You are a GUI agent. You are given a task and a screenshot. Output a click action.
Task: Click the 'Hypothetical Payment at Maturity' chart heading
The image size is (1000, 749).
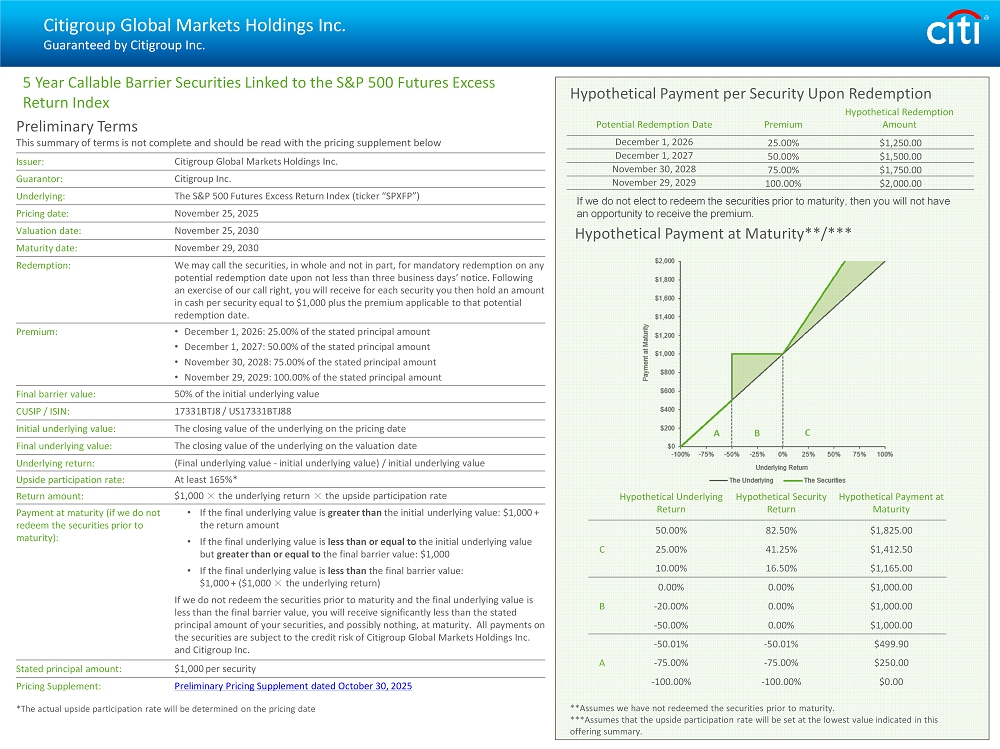[713, 235]
